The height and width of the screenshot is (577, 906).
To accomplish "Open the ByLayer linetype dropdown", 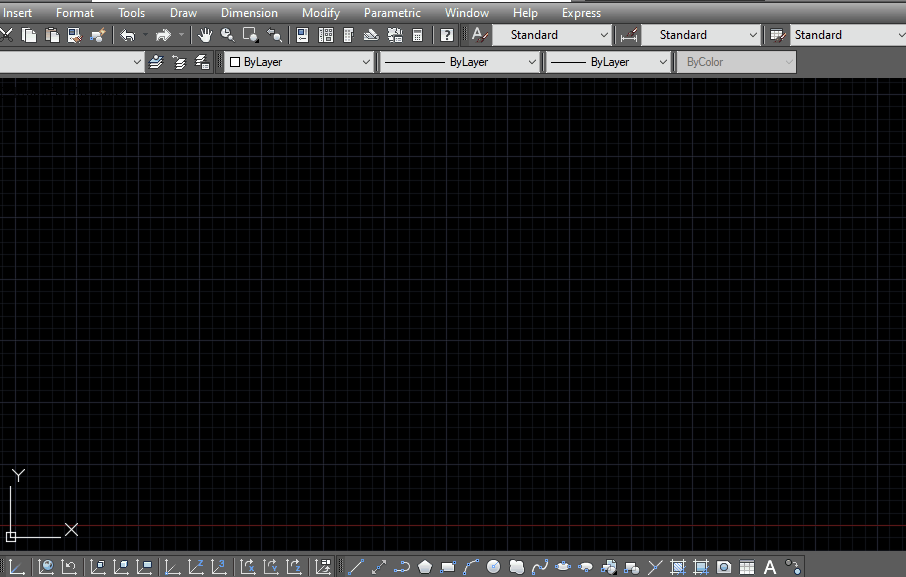I will [460, 62].
